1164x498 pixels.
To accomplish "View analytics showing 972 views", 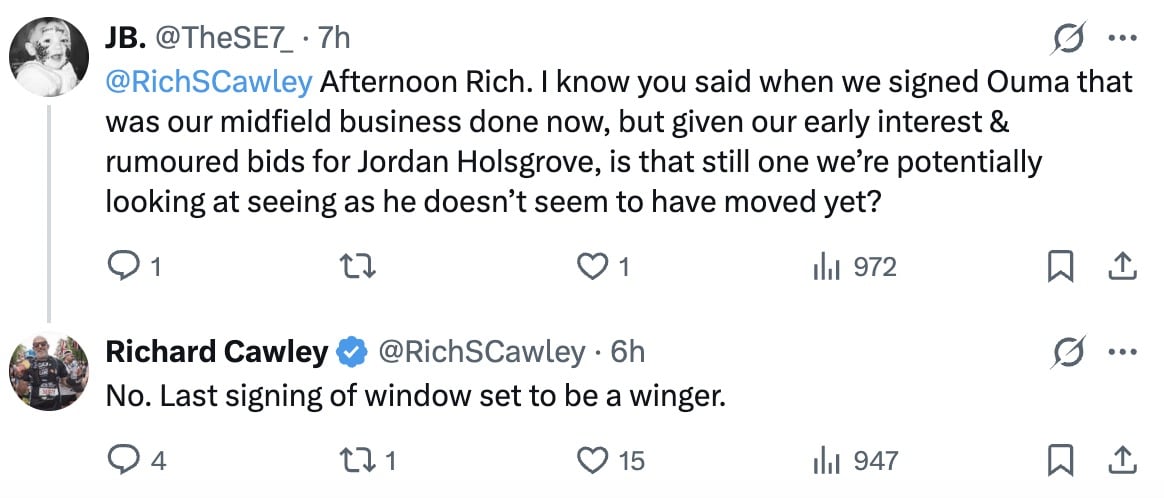I will click(855, 266).
